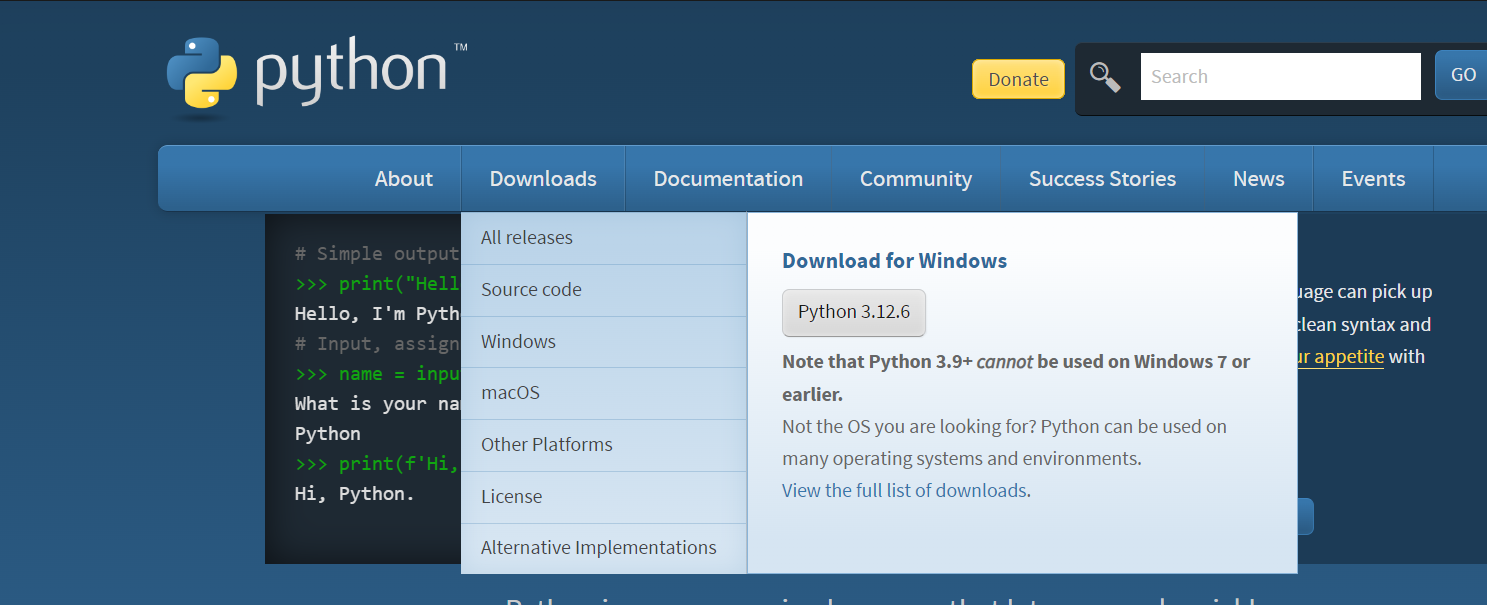The height and width of the screenshot is (605, 1487).
Task: Choose macOS in the Downloads submenu
Action: coord(604,393)
